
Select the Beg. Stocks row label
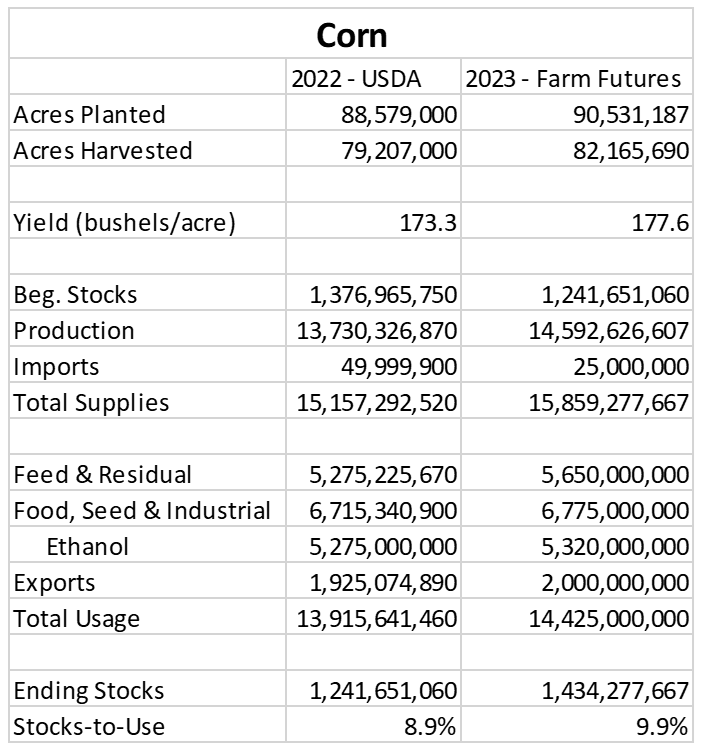pos(76,295)
